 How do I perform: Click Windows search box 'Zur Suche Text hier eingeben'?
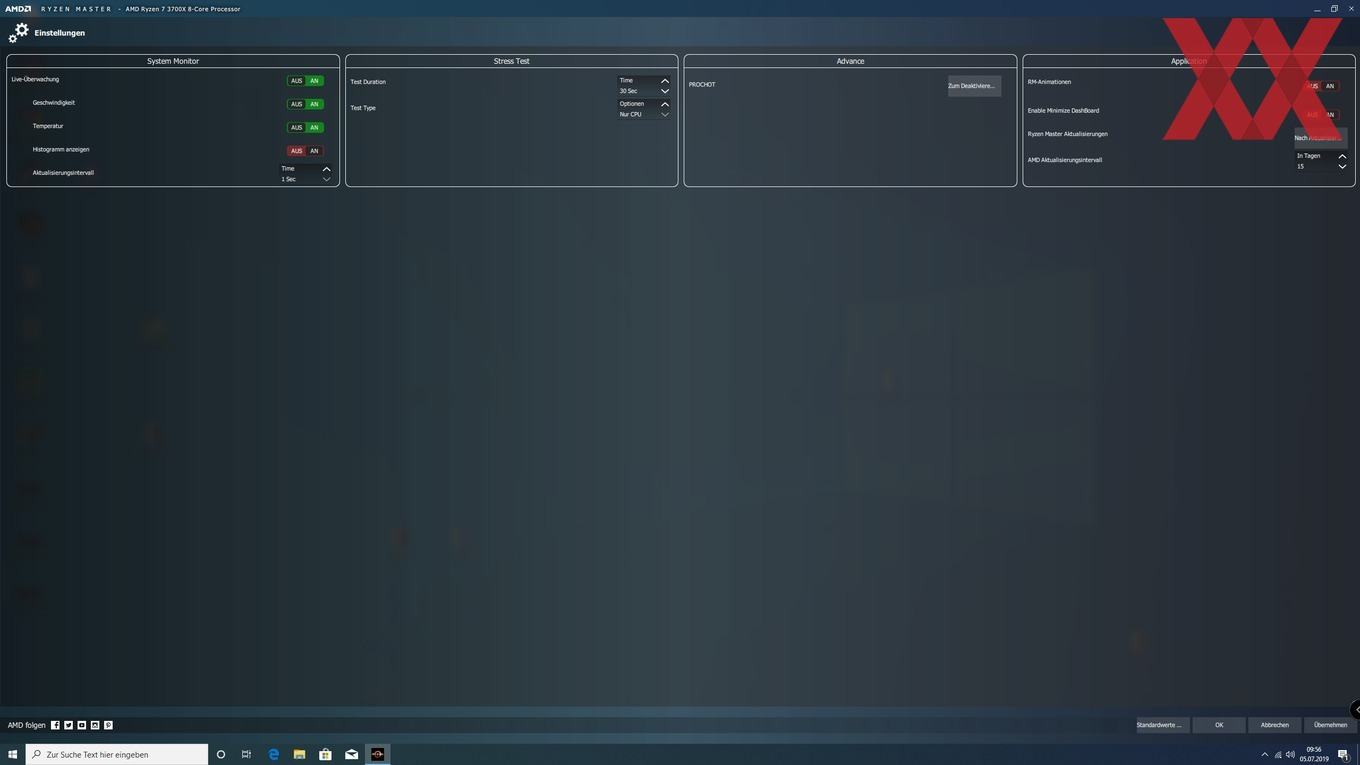click(x=117, y=754)
